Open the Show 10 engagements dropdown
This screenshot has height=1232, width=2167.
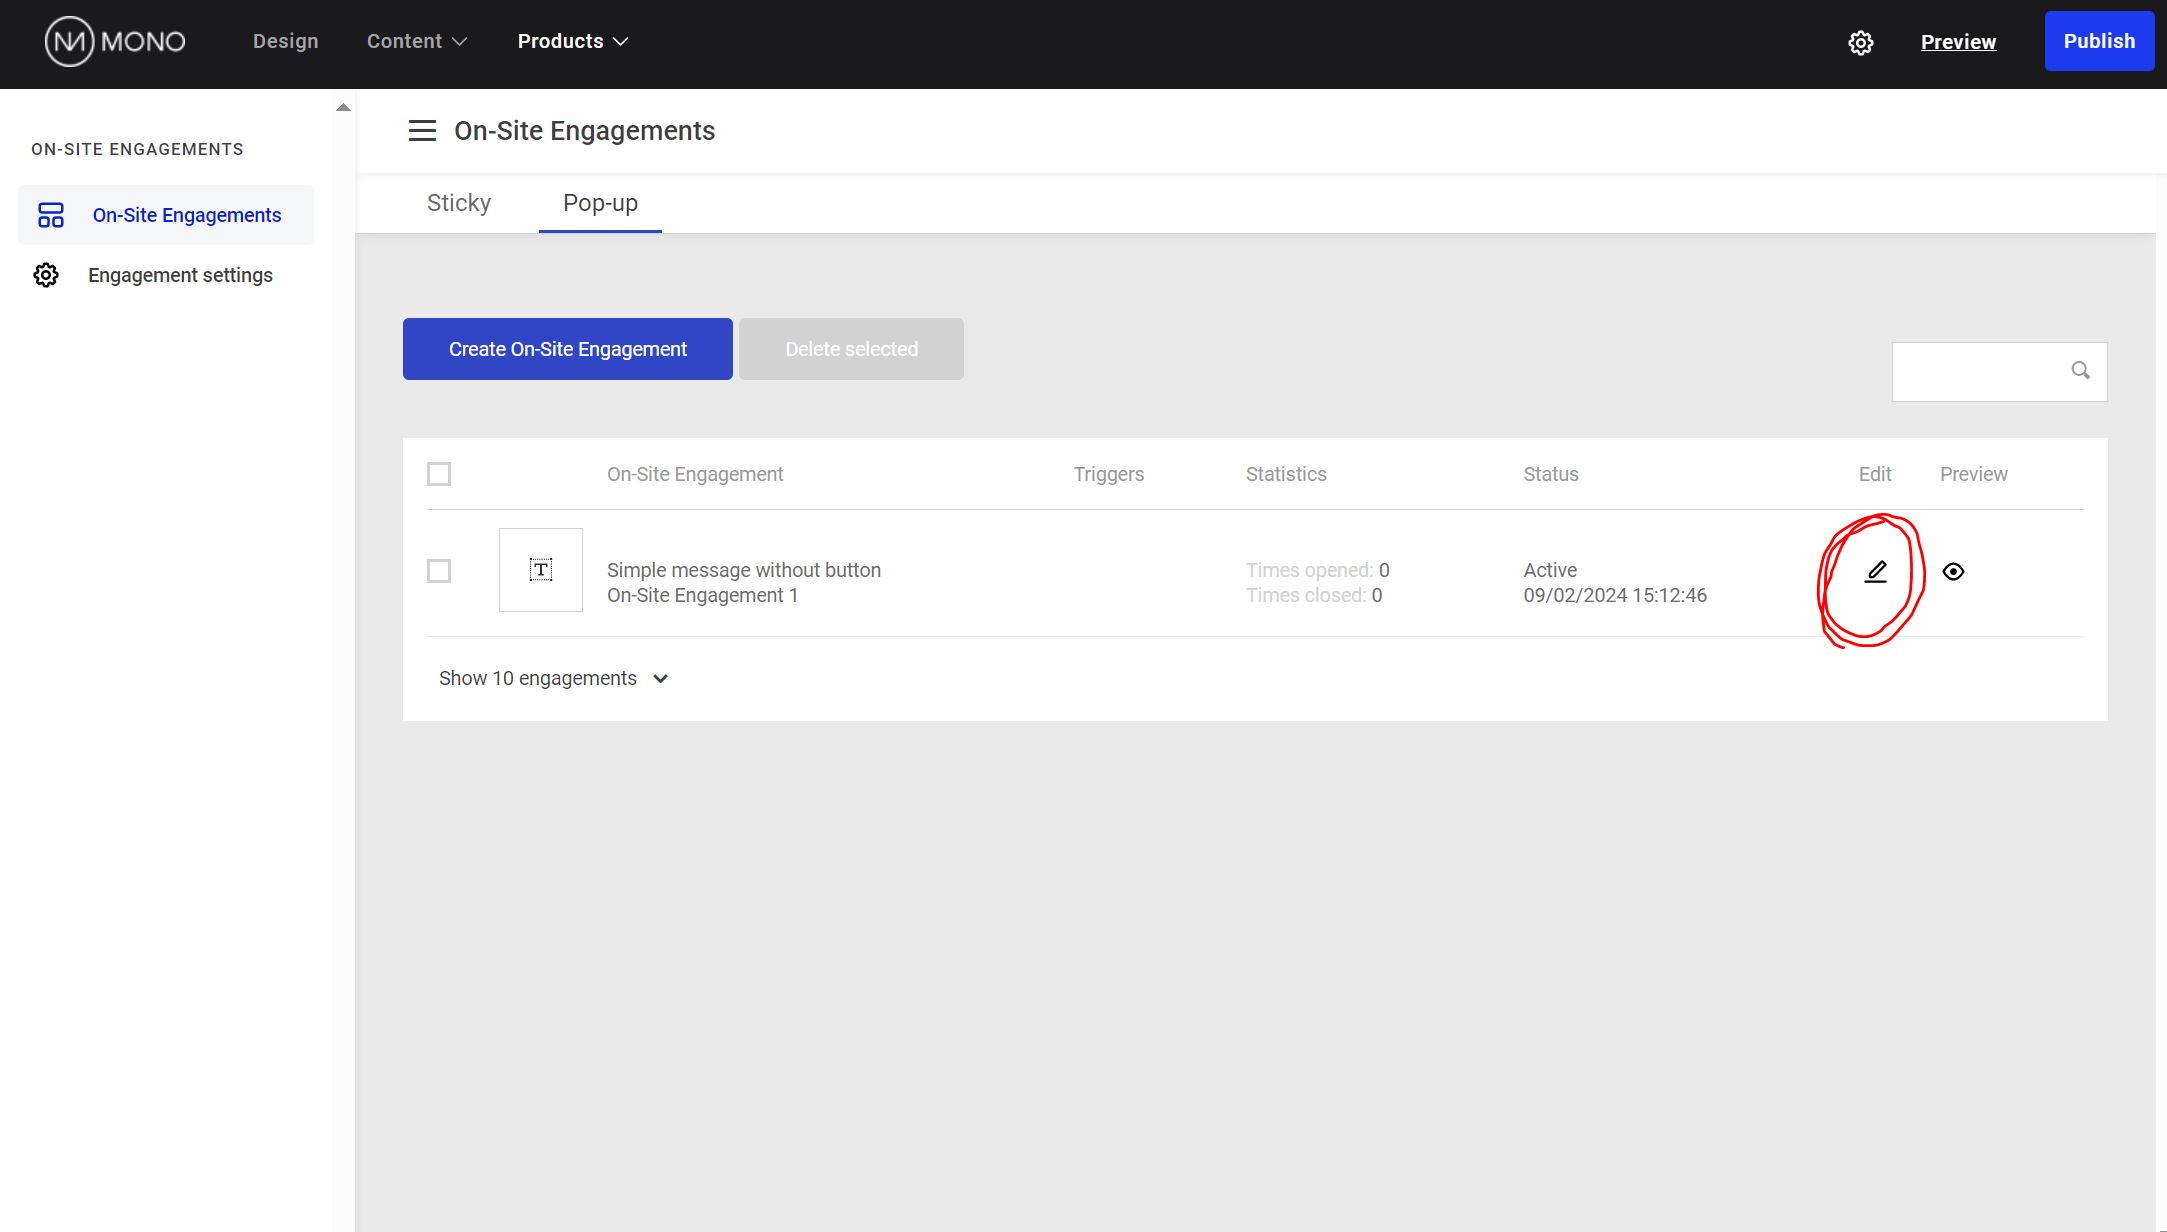pos(553,678)
